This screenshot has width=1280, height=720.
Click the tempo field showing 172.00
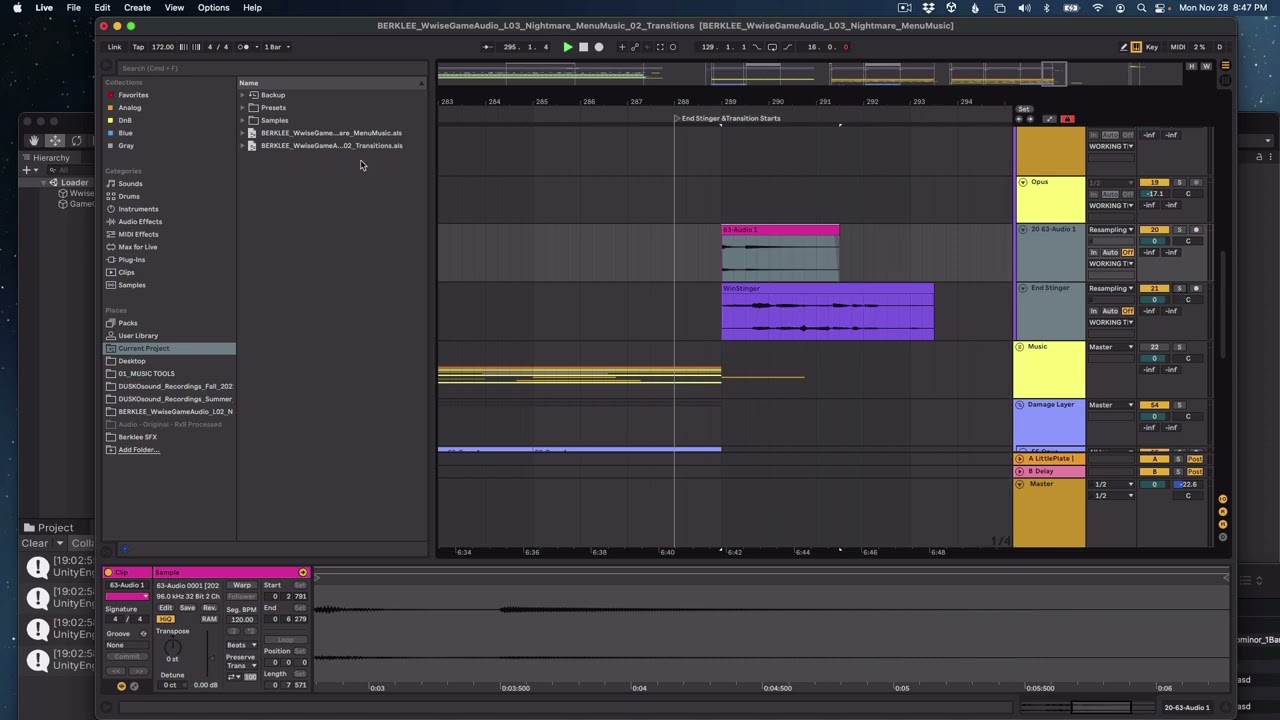[162, 47]
